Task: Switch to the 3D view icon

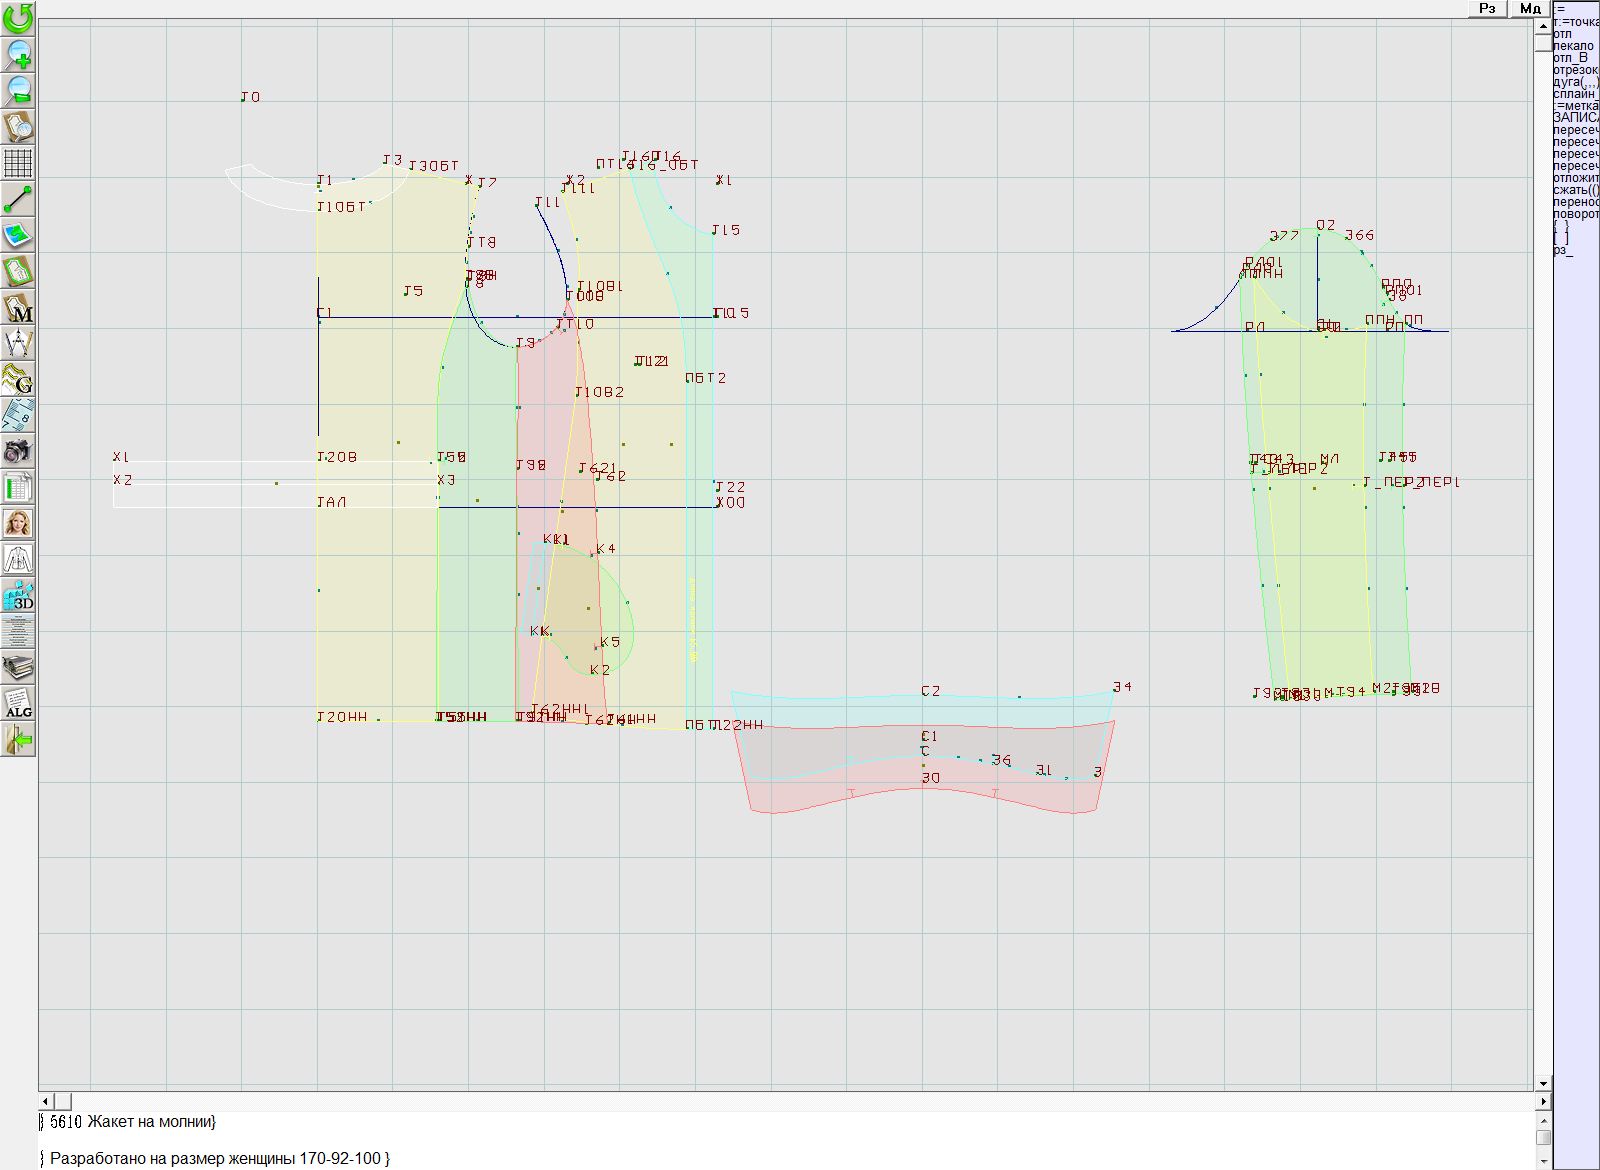Action: (x=18, y=596)
